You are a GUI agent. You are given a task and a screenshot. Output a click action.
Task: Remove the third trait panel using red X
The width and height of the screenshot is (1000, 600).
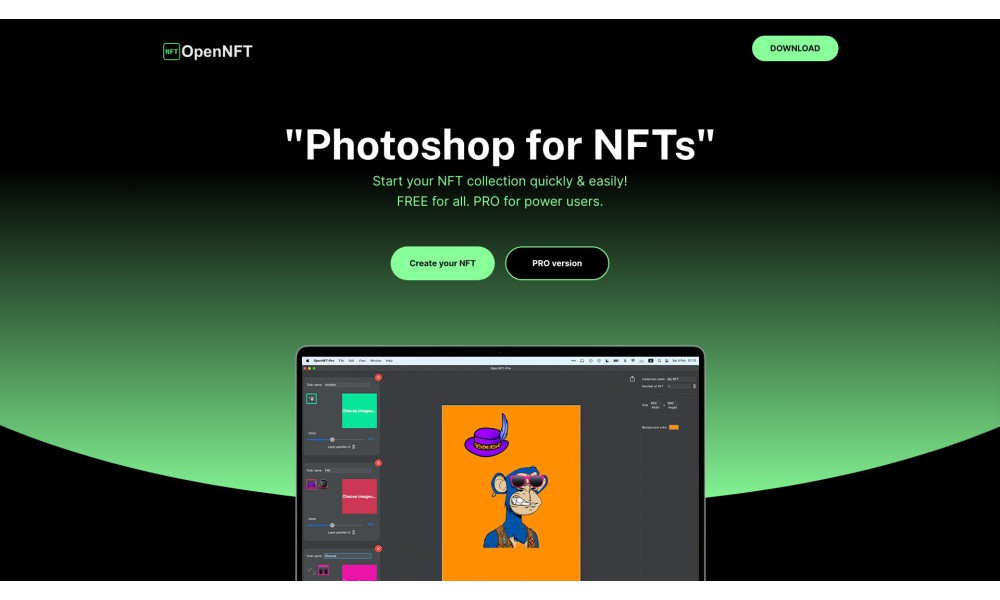click(x=378, y=548)
